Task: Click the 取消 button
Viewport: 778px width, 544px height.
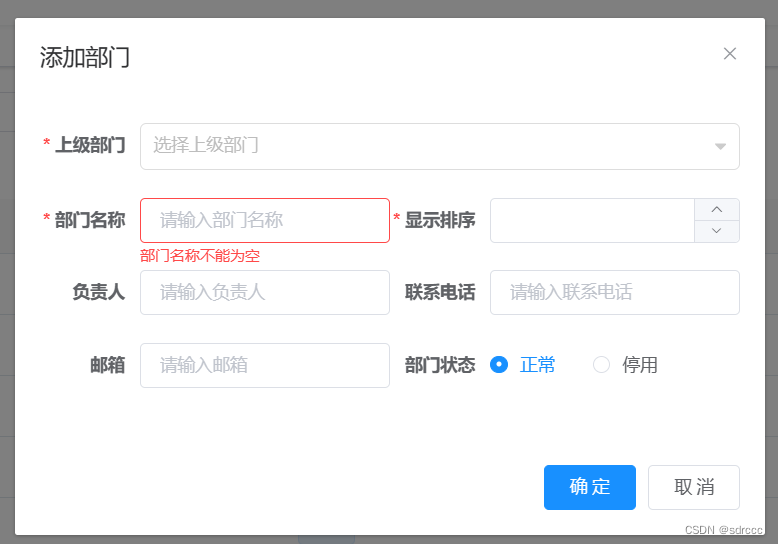Action: click(x=694, y=487)
